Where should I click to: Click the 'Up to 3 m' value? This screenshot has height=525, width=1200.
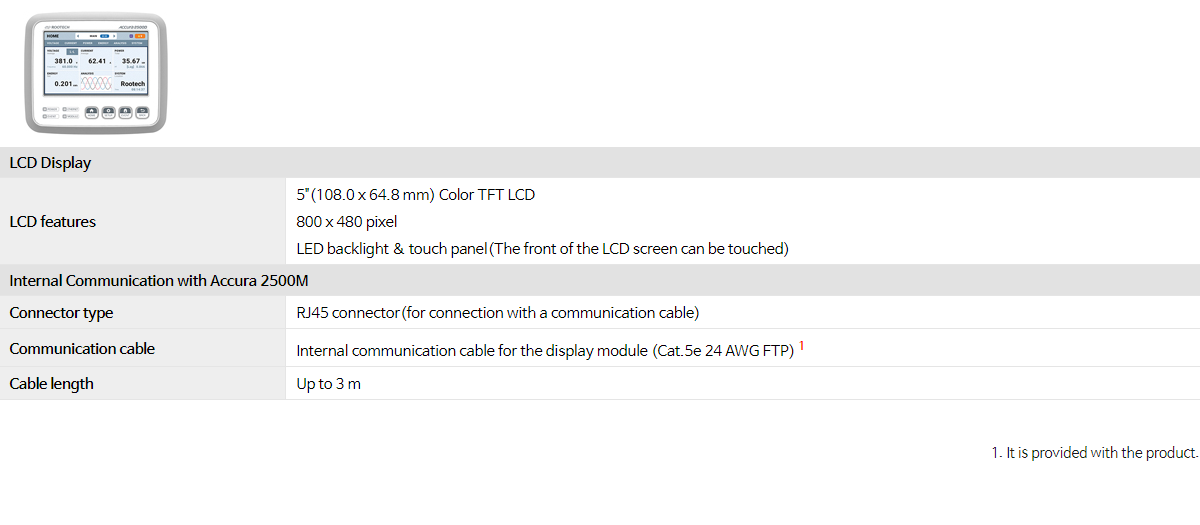(329, 384)
